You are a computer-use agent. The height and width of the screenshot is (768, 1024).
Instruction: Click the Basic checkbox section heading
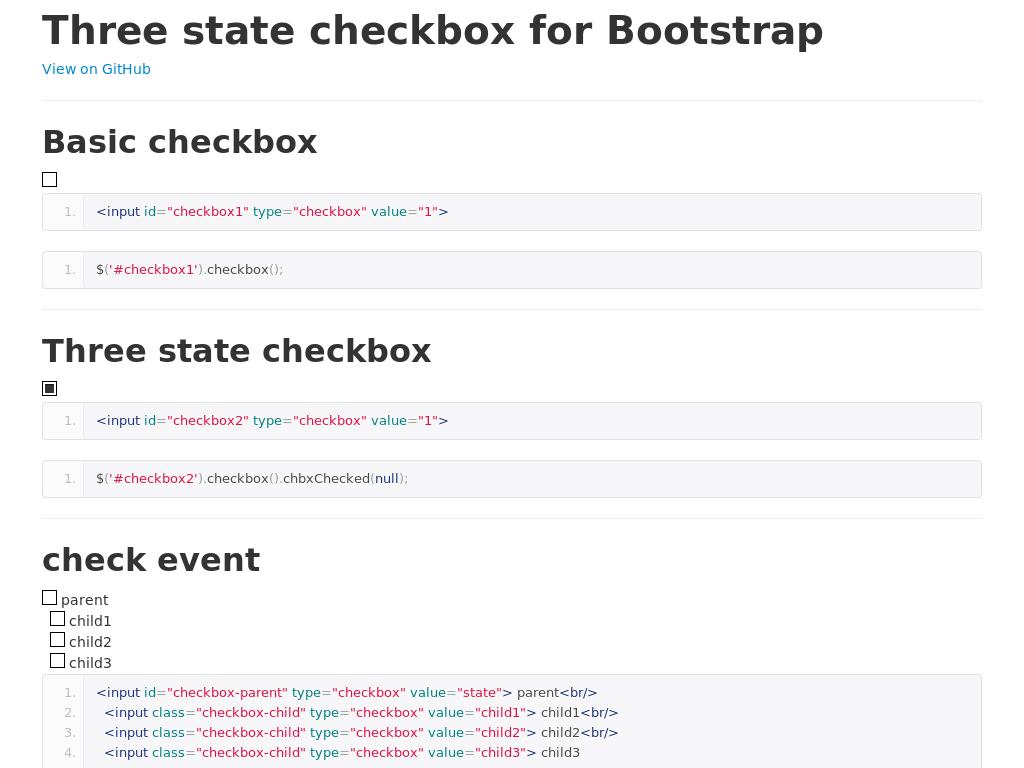click(180, 142)
